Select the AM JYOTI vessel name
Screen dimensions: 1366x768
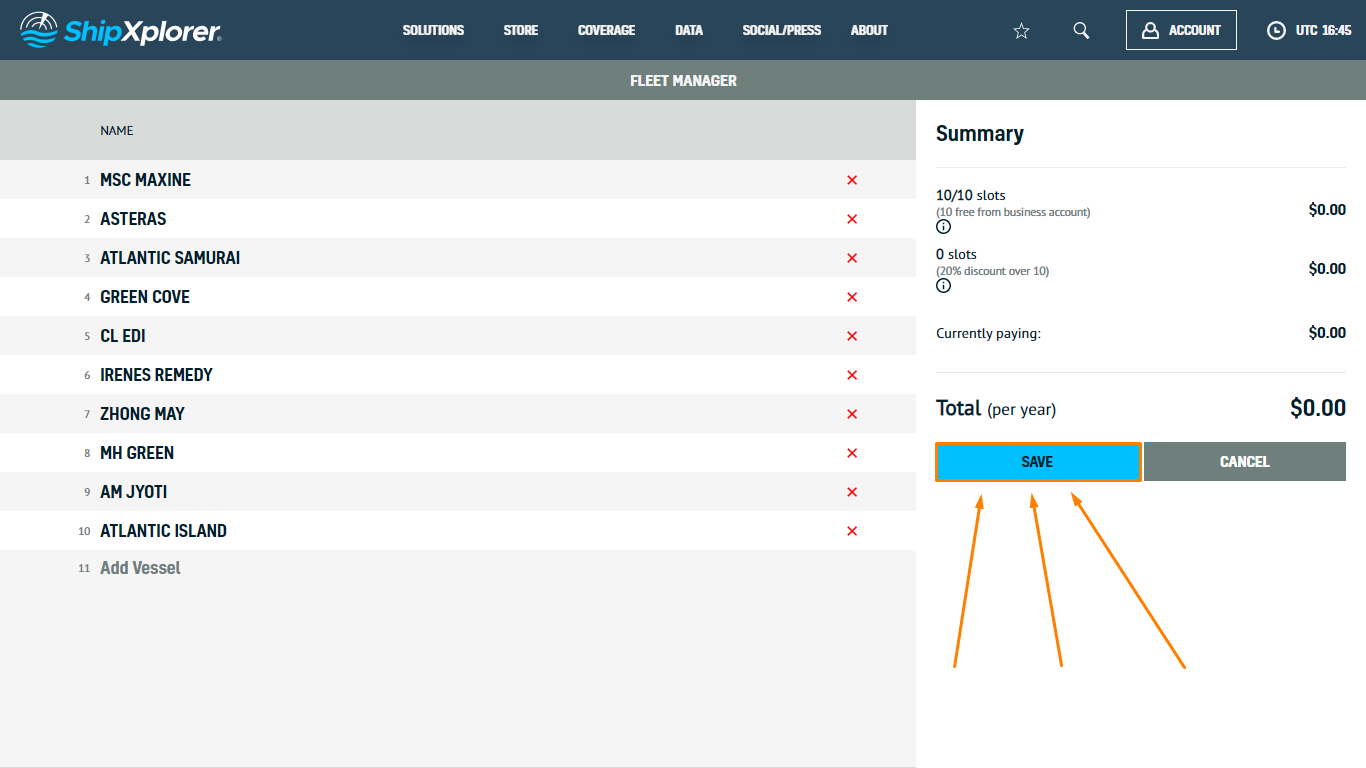click(x=134, y=492)
